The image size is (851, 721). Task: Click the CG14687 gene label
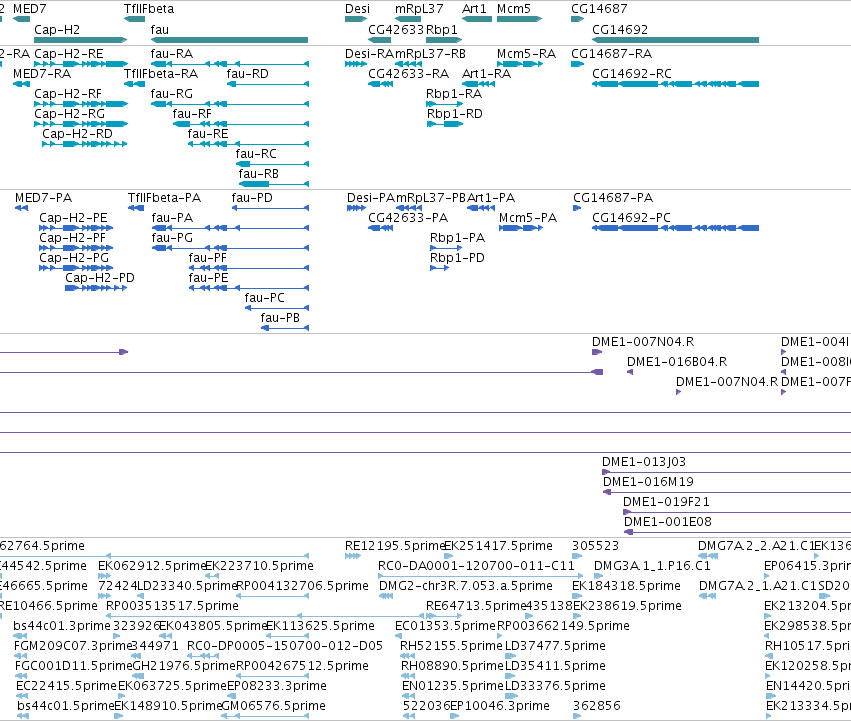599,9
